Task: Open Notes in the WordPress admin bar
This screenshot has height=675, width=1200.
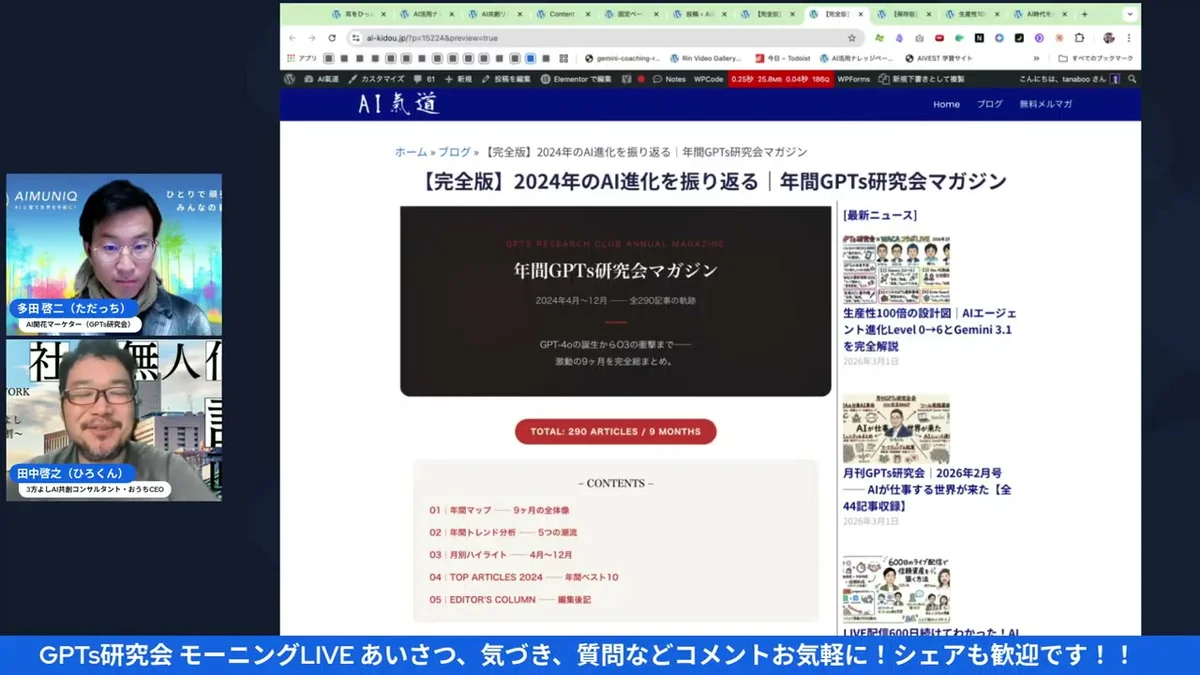Action: [676, 78]
